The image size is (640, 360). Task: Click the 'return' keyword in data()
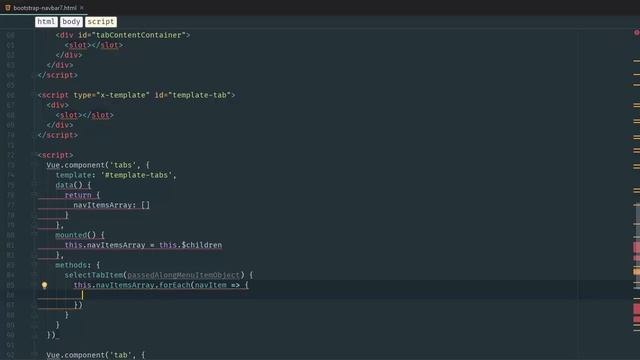coord(78,195)
